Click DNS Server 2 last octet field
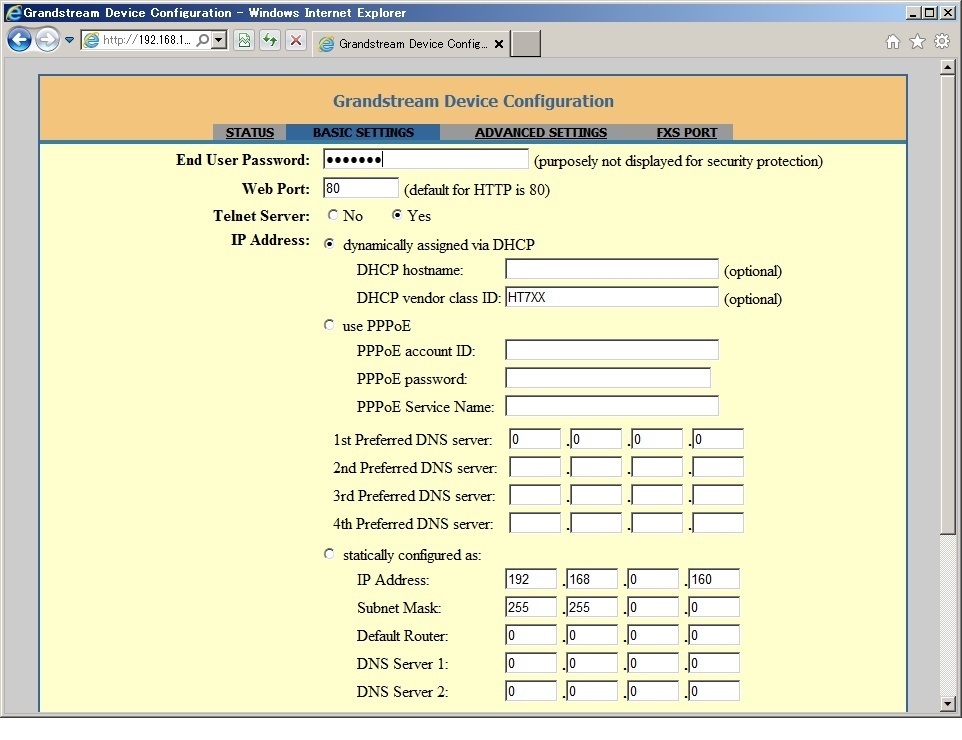Image resolution: width=962 pixels, height=740 pixels. click(714, 692)
